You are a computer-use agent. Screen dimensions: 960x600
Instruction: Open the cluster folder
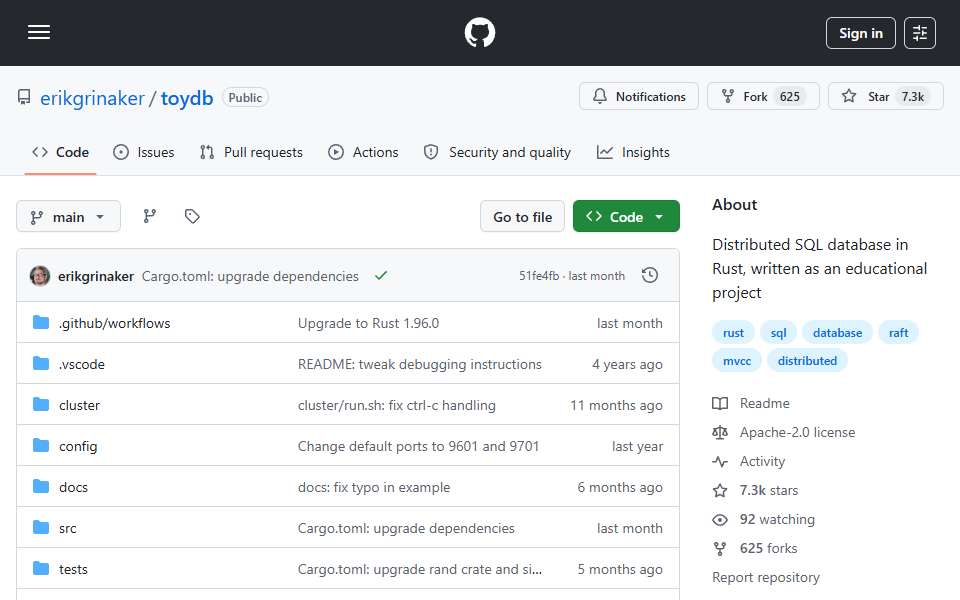coord(80,405)
